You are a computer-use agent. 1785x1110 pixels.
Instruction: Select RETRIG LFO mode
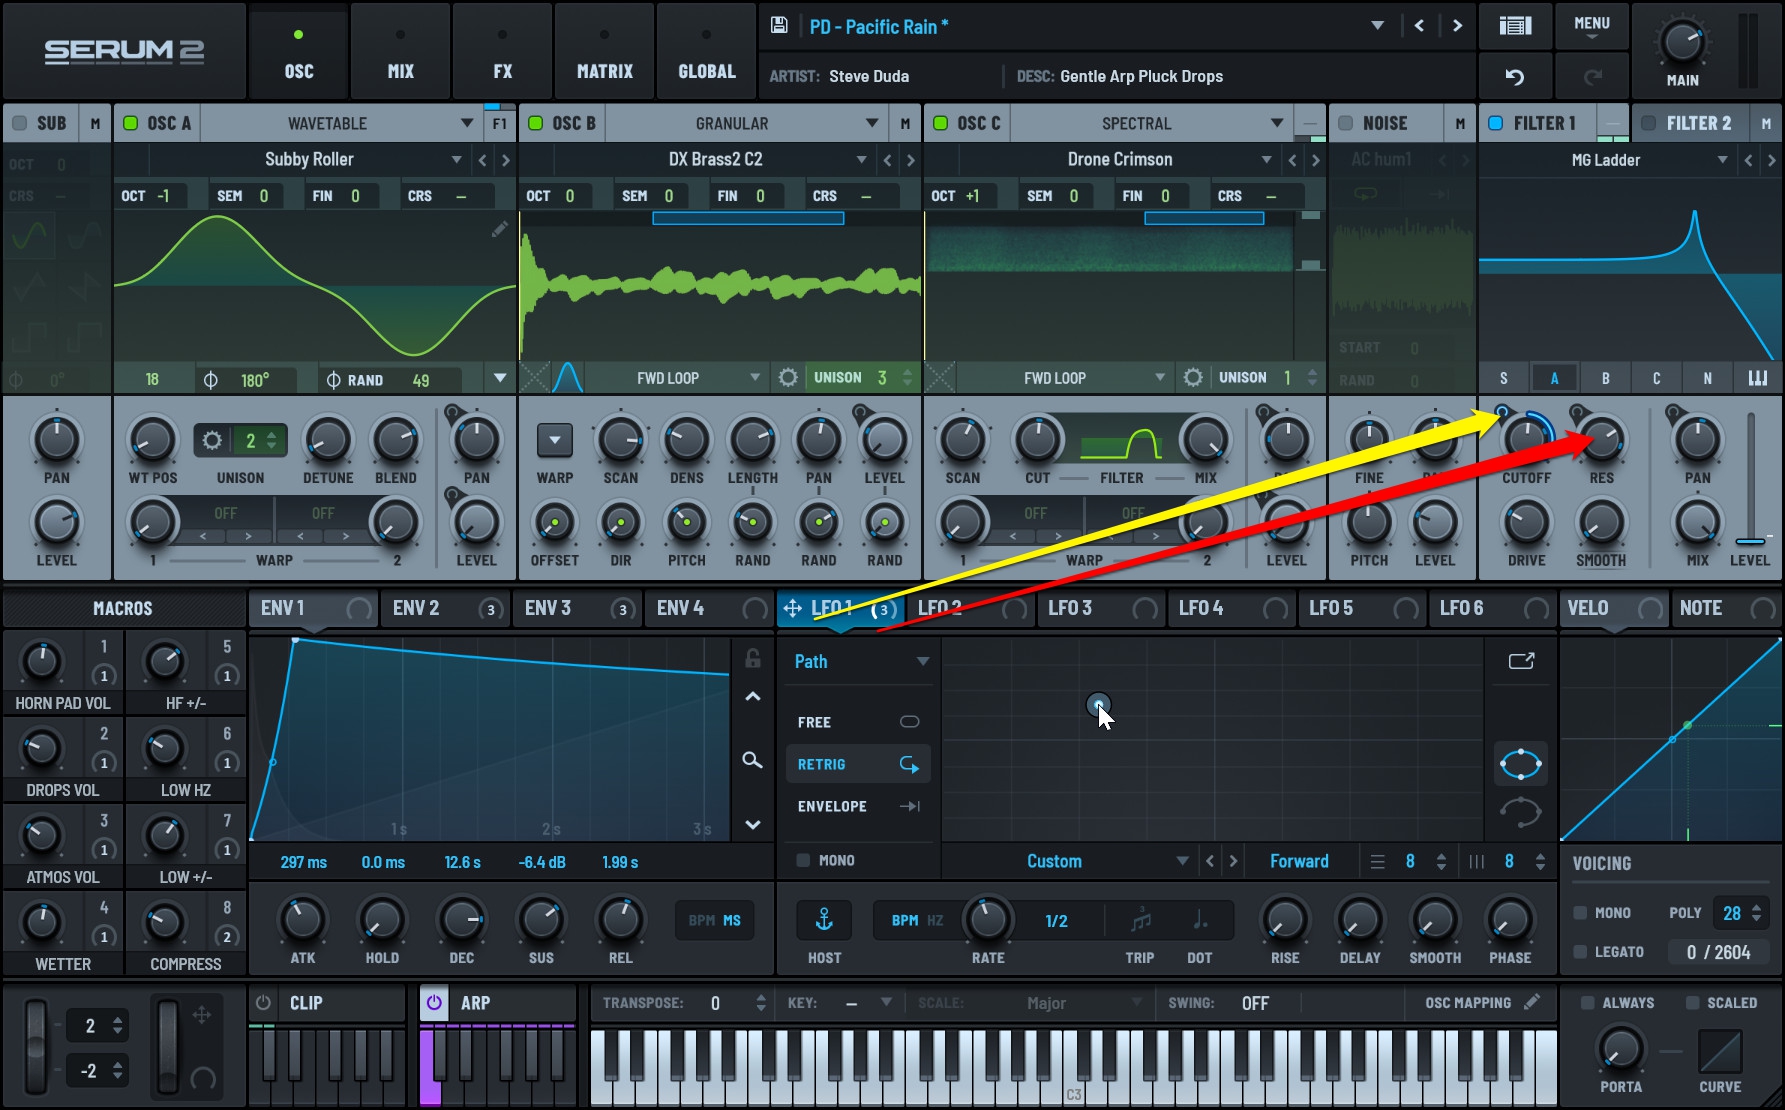858,764
